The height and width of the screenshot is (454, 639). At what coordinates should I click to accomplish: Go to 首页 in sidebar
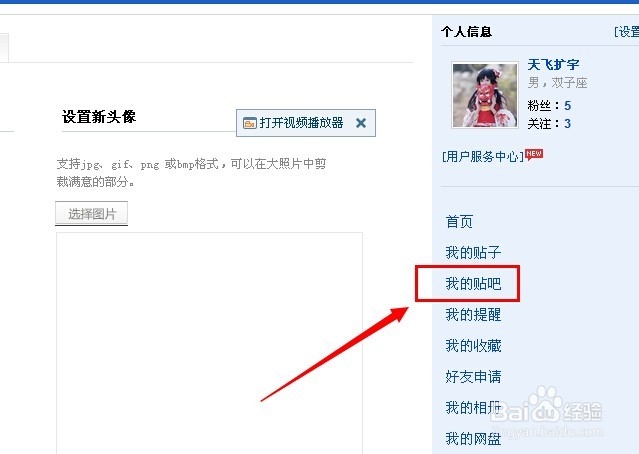pos(459,222)
